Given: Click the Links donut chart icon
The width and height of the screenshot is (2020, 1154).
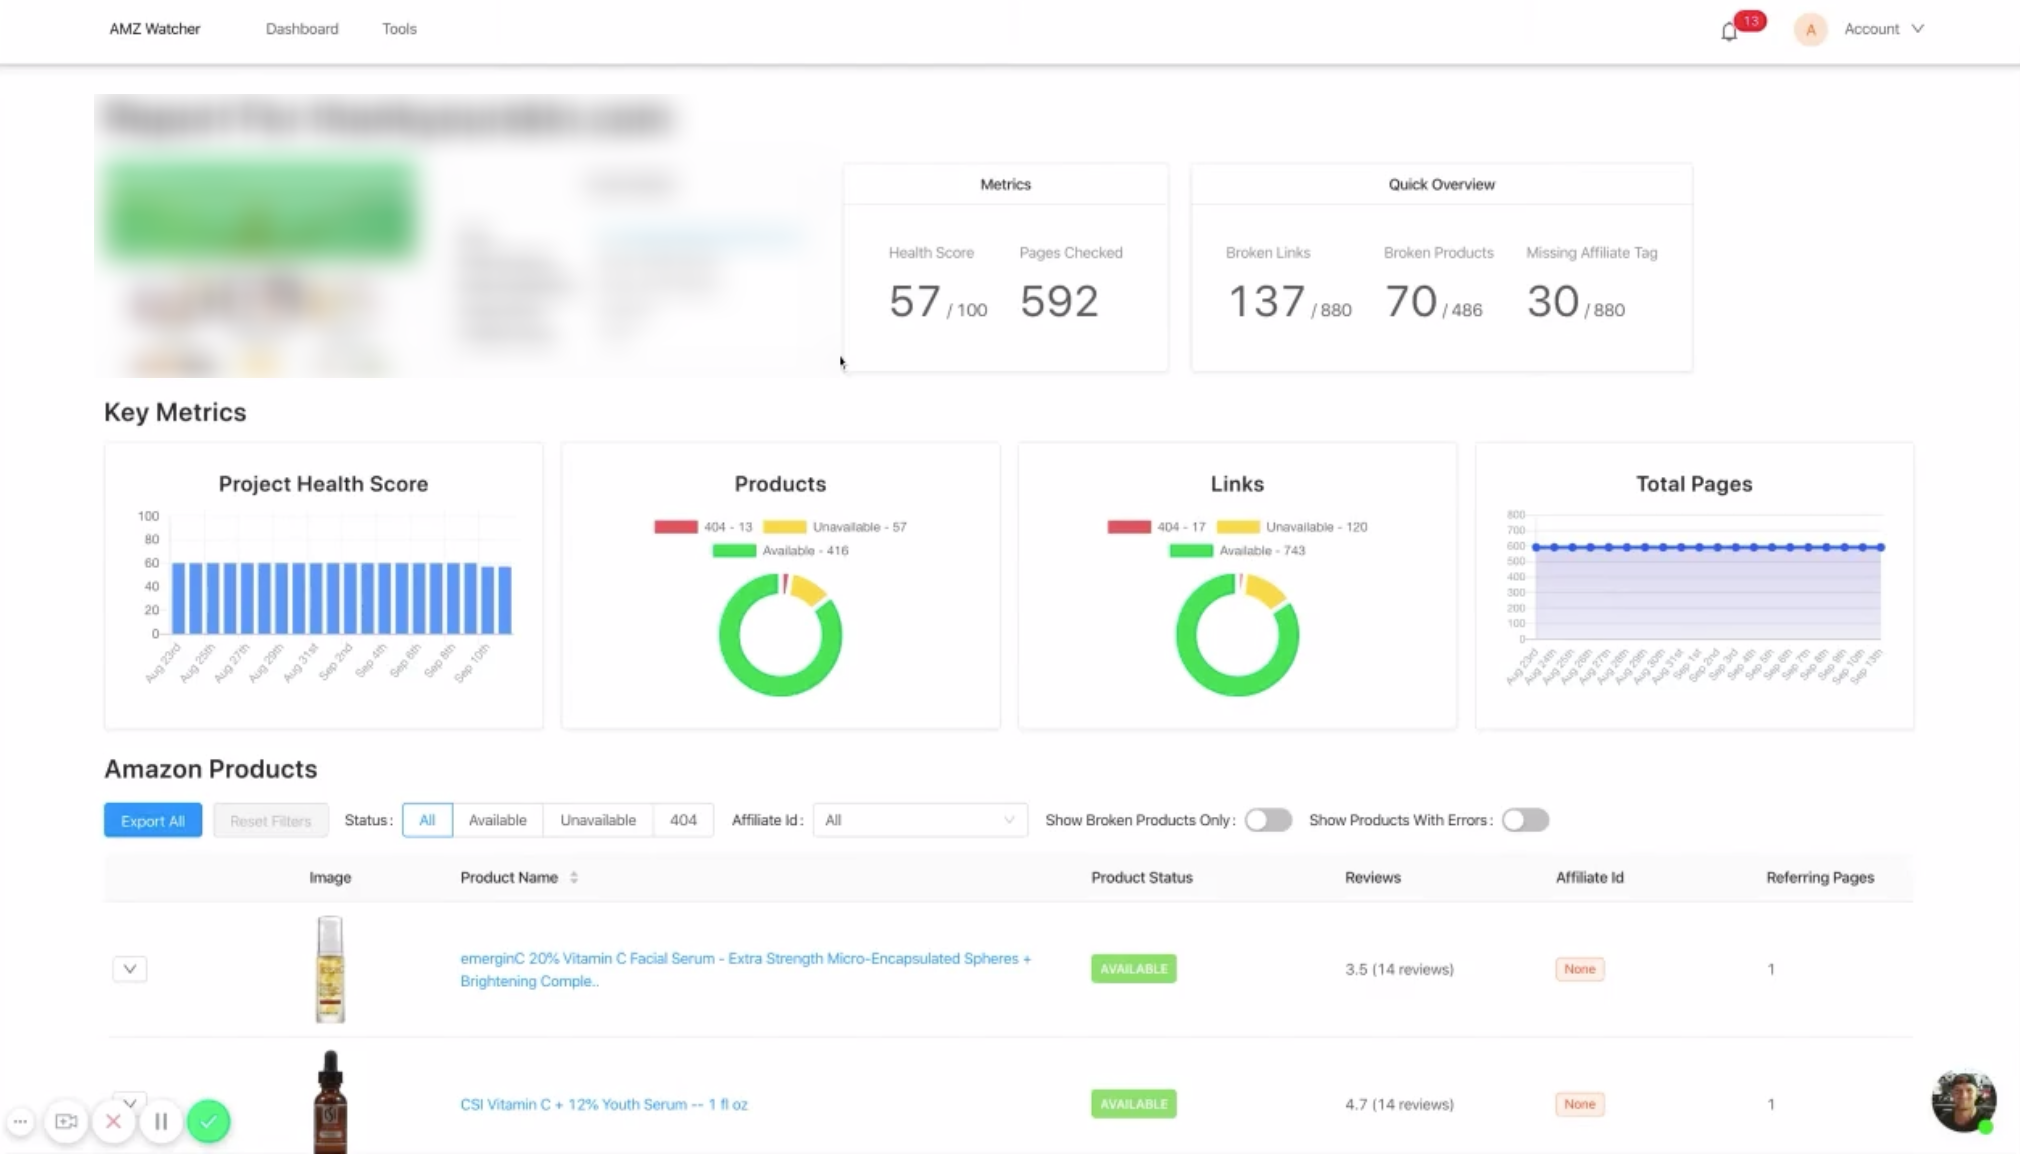Looking at the screenshot, I should [x=1236, y=631].
